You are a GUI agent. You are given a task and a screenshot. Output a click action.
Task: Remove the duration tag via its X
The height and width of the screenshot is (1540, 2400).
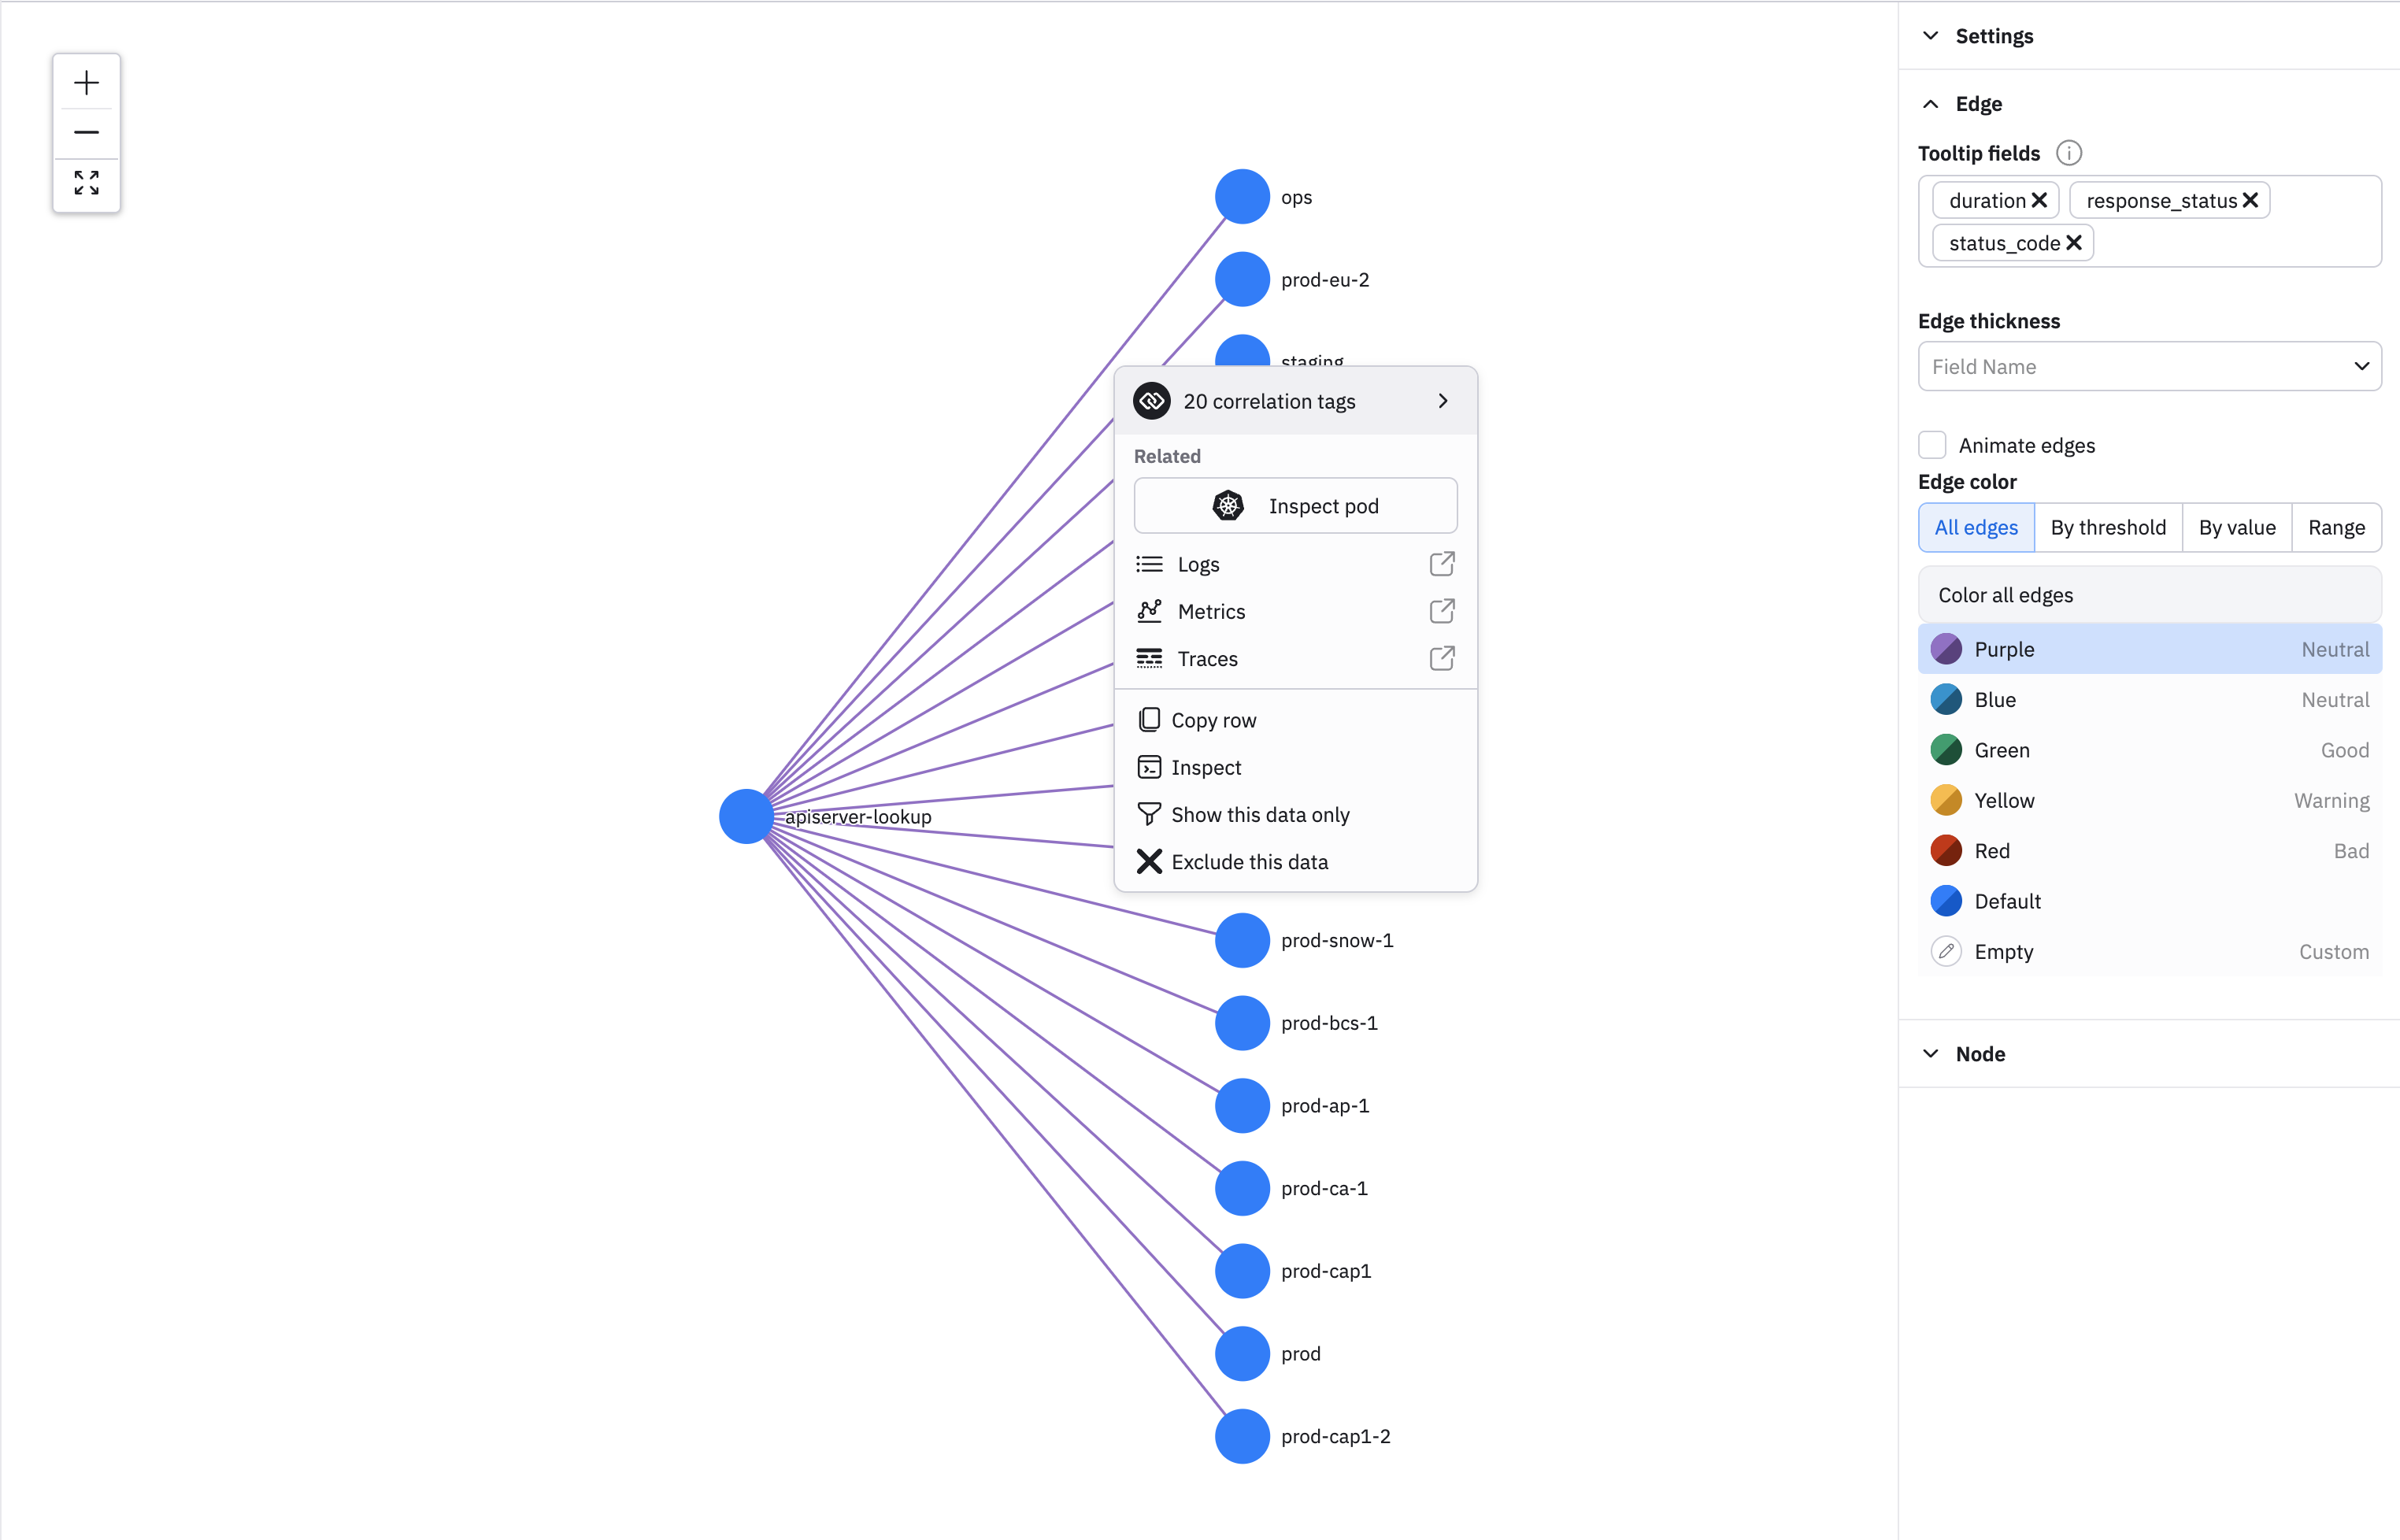[2039, 200]
